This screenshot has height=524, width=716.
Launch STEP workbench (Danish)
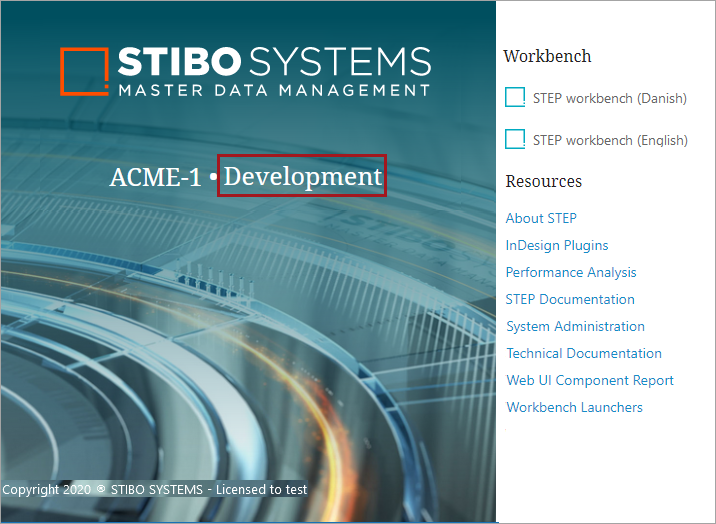coord(610,98)
